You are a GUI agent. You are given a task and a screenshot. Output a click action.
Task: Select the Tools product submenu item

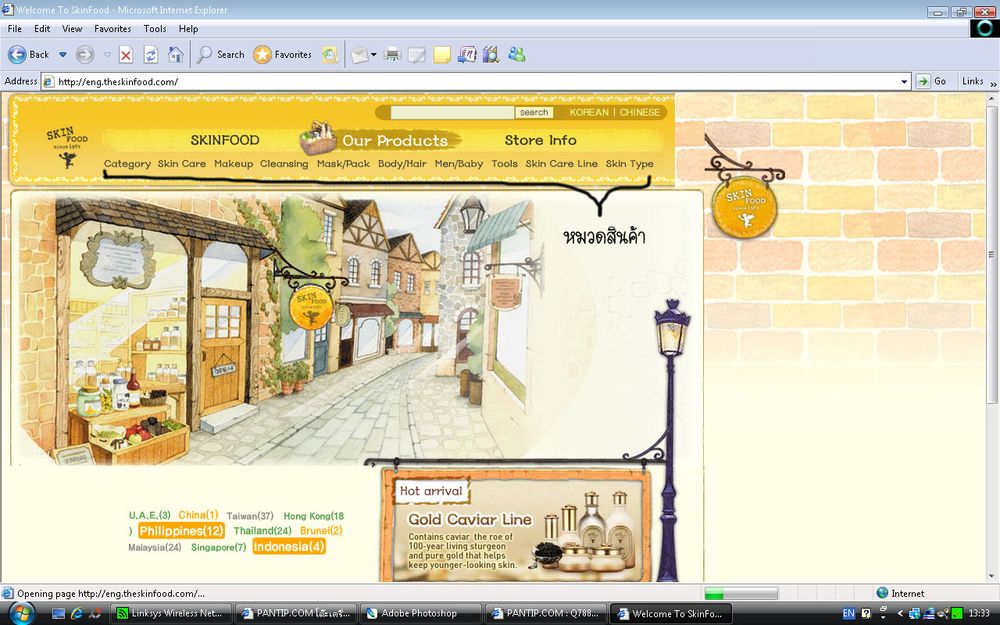tap(504, 164)
